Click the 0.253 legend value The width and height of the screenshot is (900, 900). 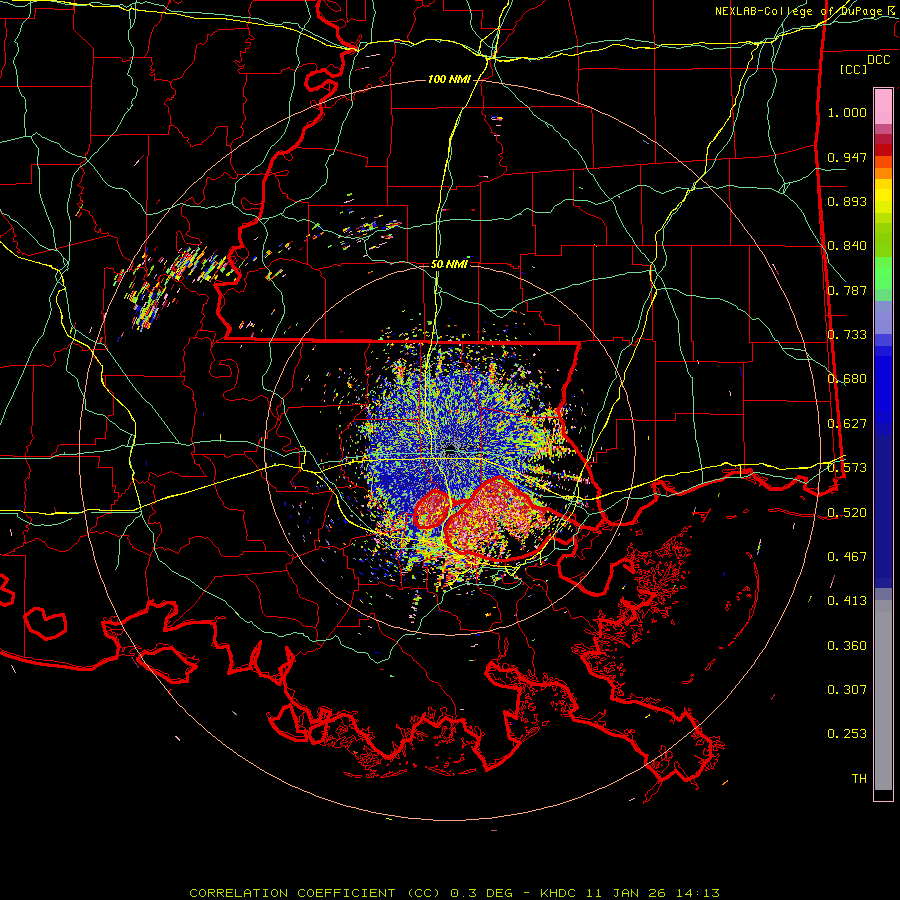(847, 734)
